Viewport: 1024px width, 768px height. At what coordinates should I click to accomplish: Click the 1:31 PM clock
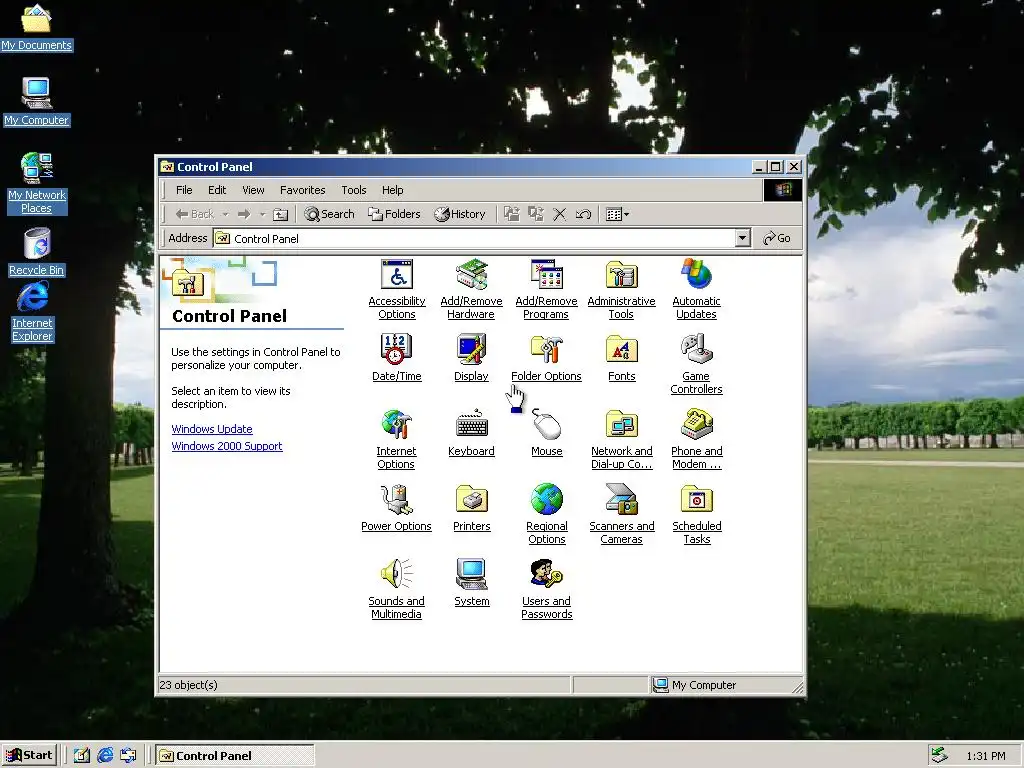pos(986,756)
